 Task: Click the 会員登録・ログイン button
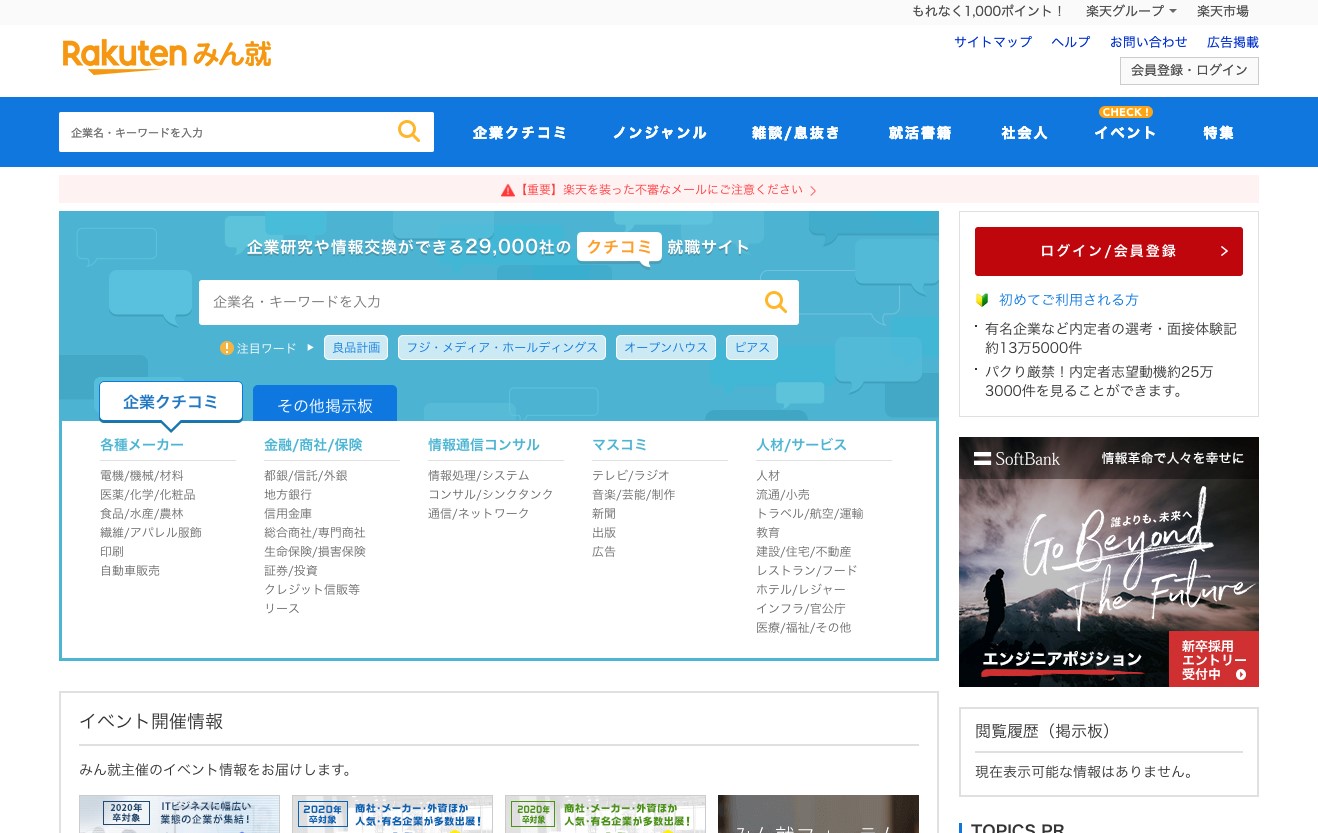coord(1189,71)
